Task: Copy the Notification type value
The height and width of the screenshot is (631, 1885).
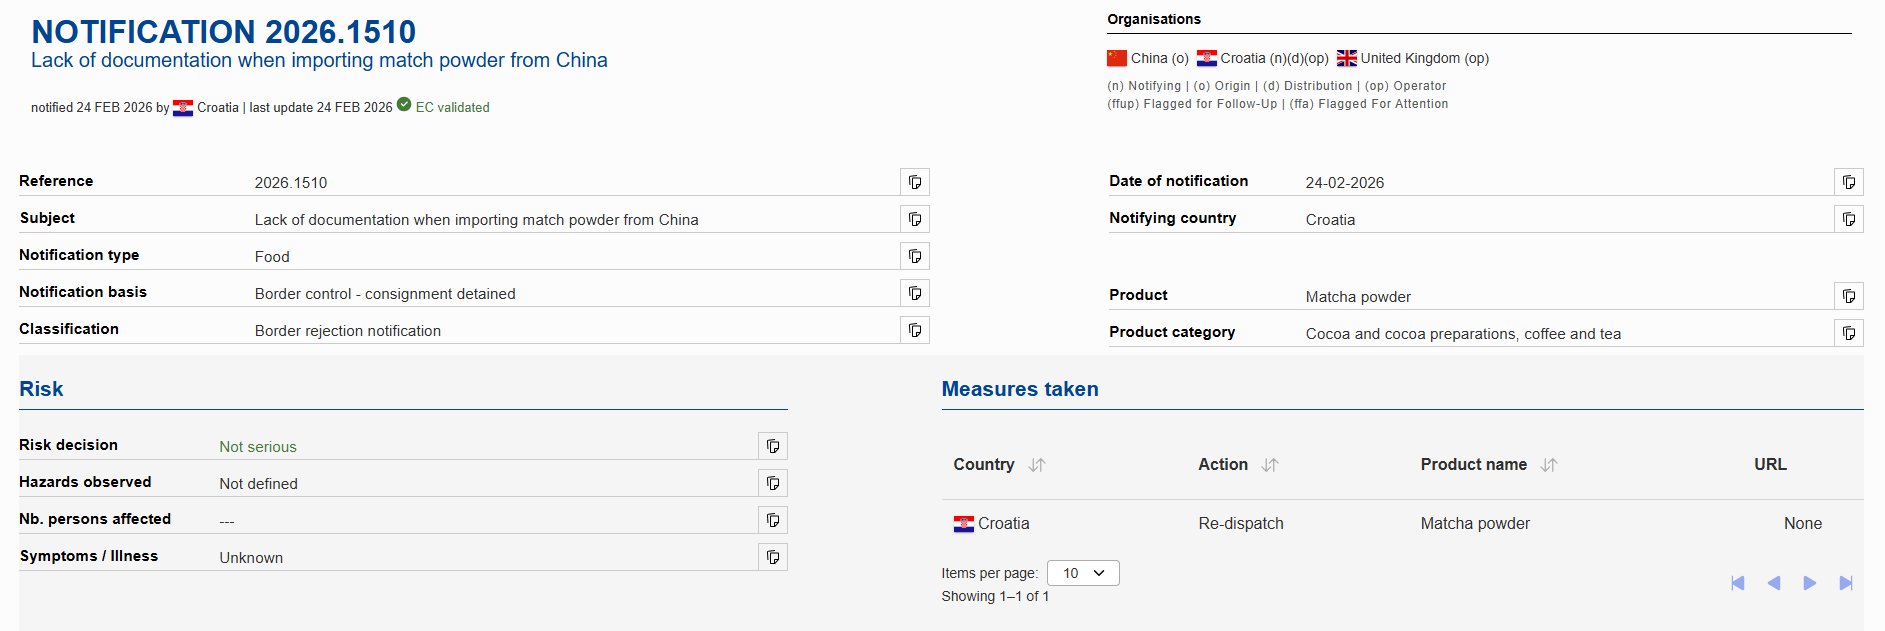Action: [x=915, y=256]
